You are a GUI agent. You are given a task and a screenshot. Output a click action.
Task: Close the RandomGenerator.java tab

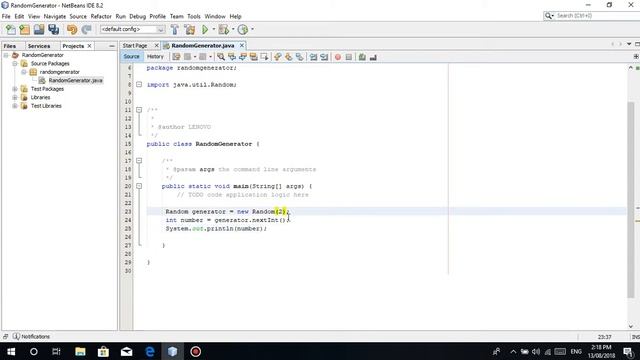click(242, 46)
